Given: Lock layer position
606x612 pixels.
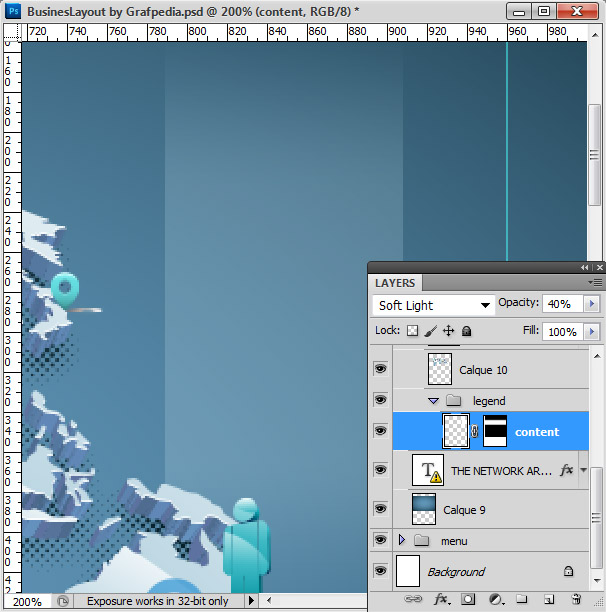Looking at the screenshot, I should (x=448, y=331).
